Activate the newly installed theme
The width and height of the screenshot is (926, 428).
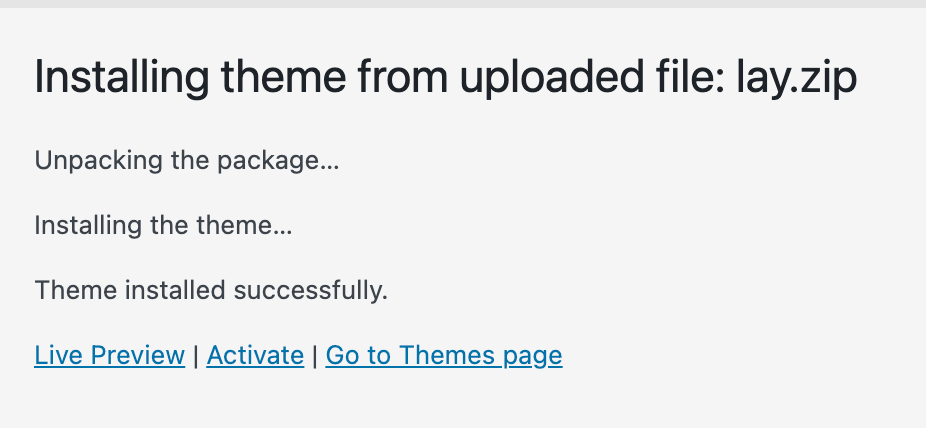click(x=255, y=355)
